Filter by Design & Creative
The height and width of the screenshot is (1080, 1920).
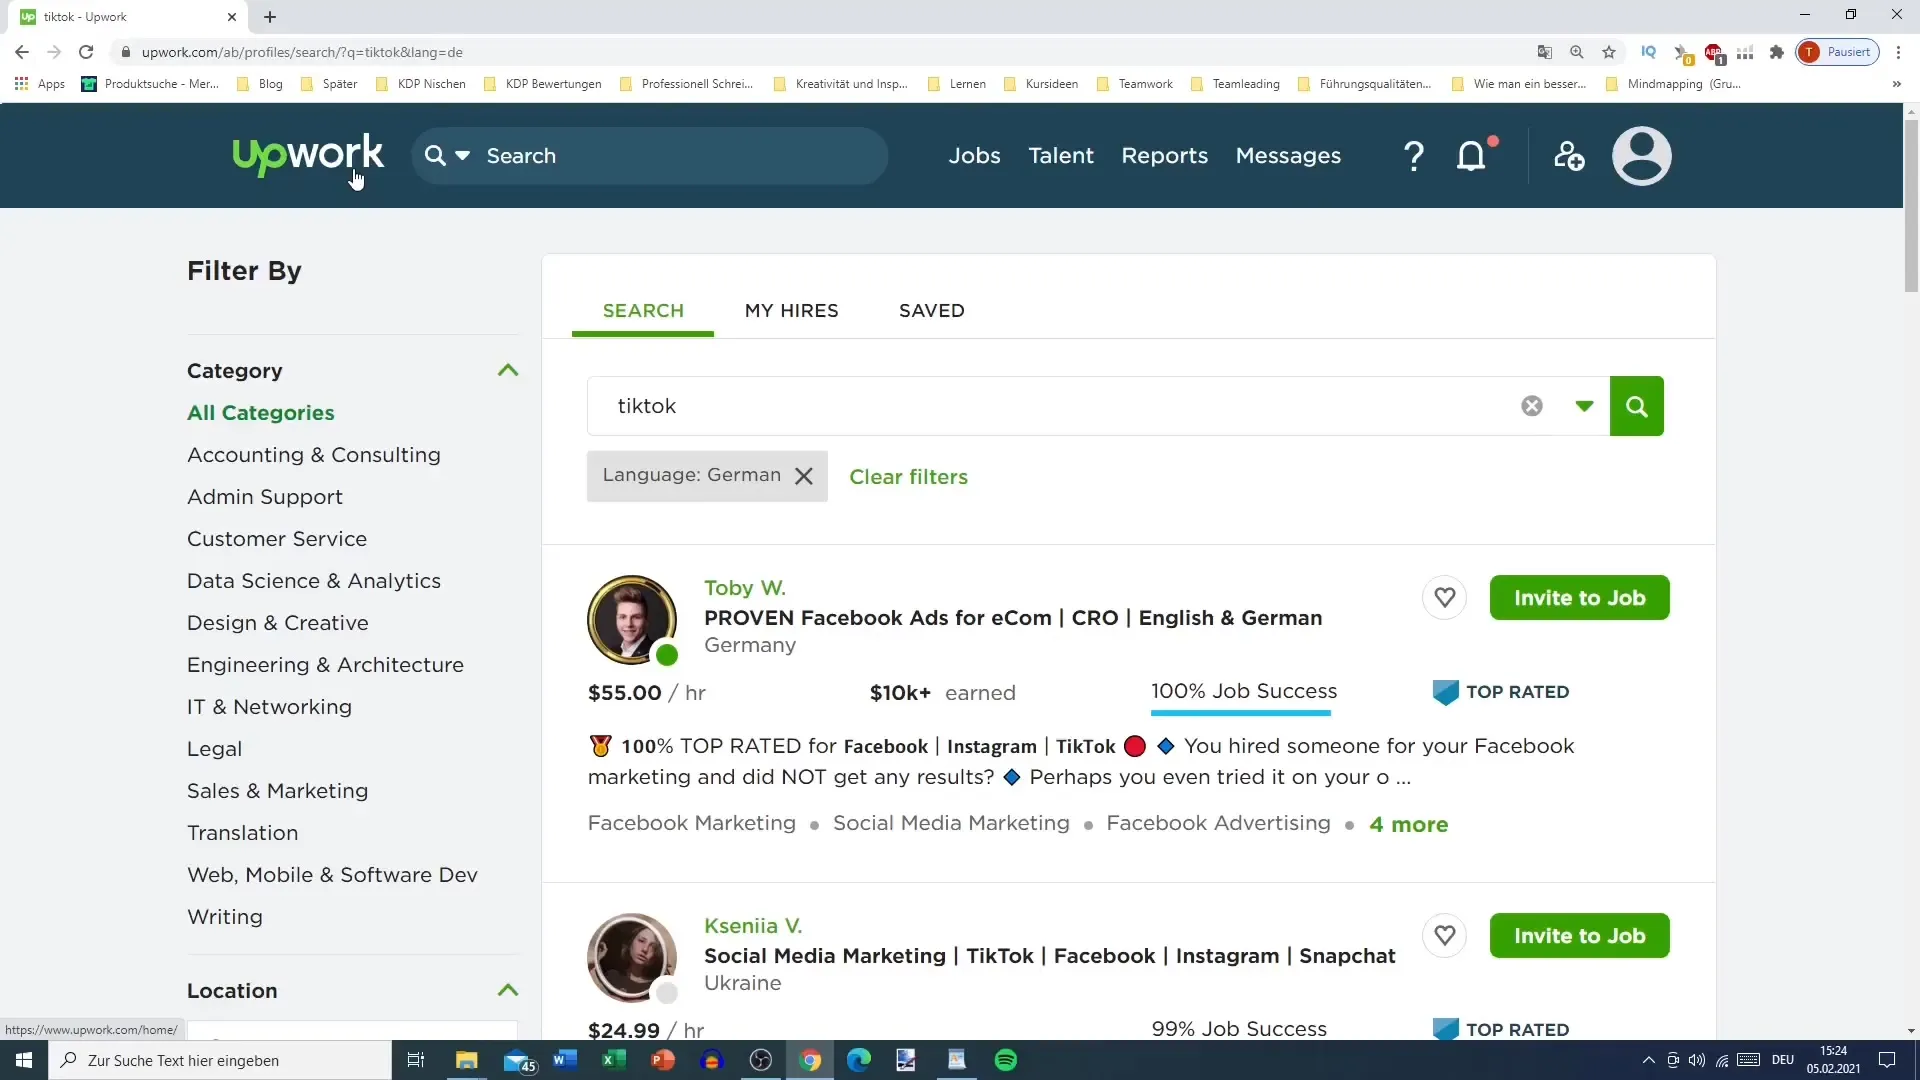pyautogui.click(x=277, y=623)
